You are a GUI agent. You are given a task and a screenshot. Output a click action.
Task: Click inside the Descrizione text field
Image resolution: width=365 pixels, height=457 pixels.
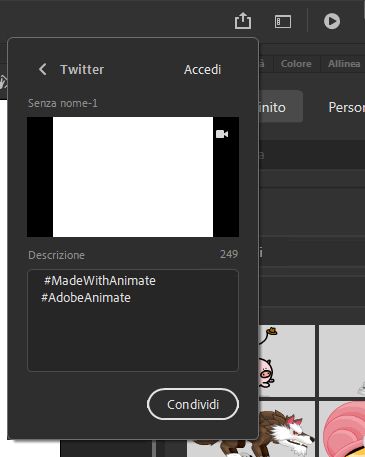[133, 320]
